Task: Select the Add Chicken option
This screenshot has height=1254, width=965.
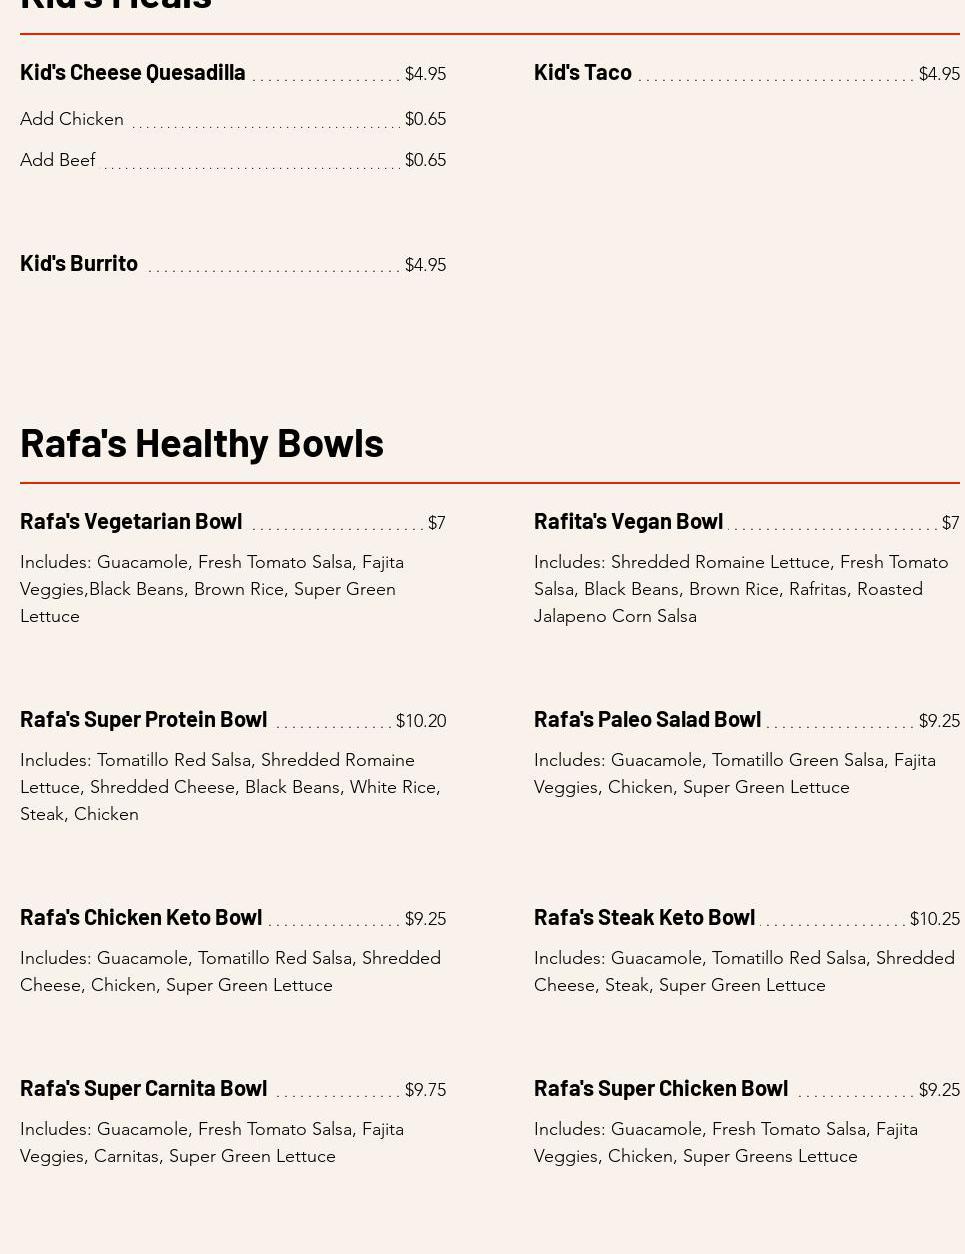Action: [x=72, y=119]
